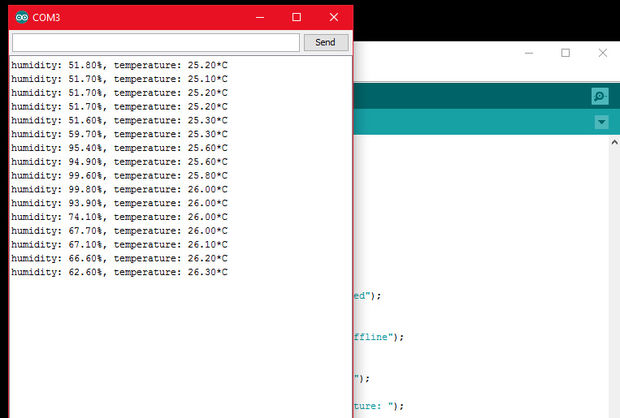The width and height of the screenshot is (620, 418).
Task: Click the first humidity 51.80% reading line
Action: click(x=119, y=64)
